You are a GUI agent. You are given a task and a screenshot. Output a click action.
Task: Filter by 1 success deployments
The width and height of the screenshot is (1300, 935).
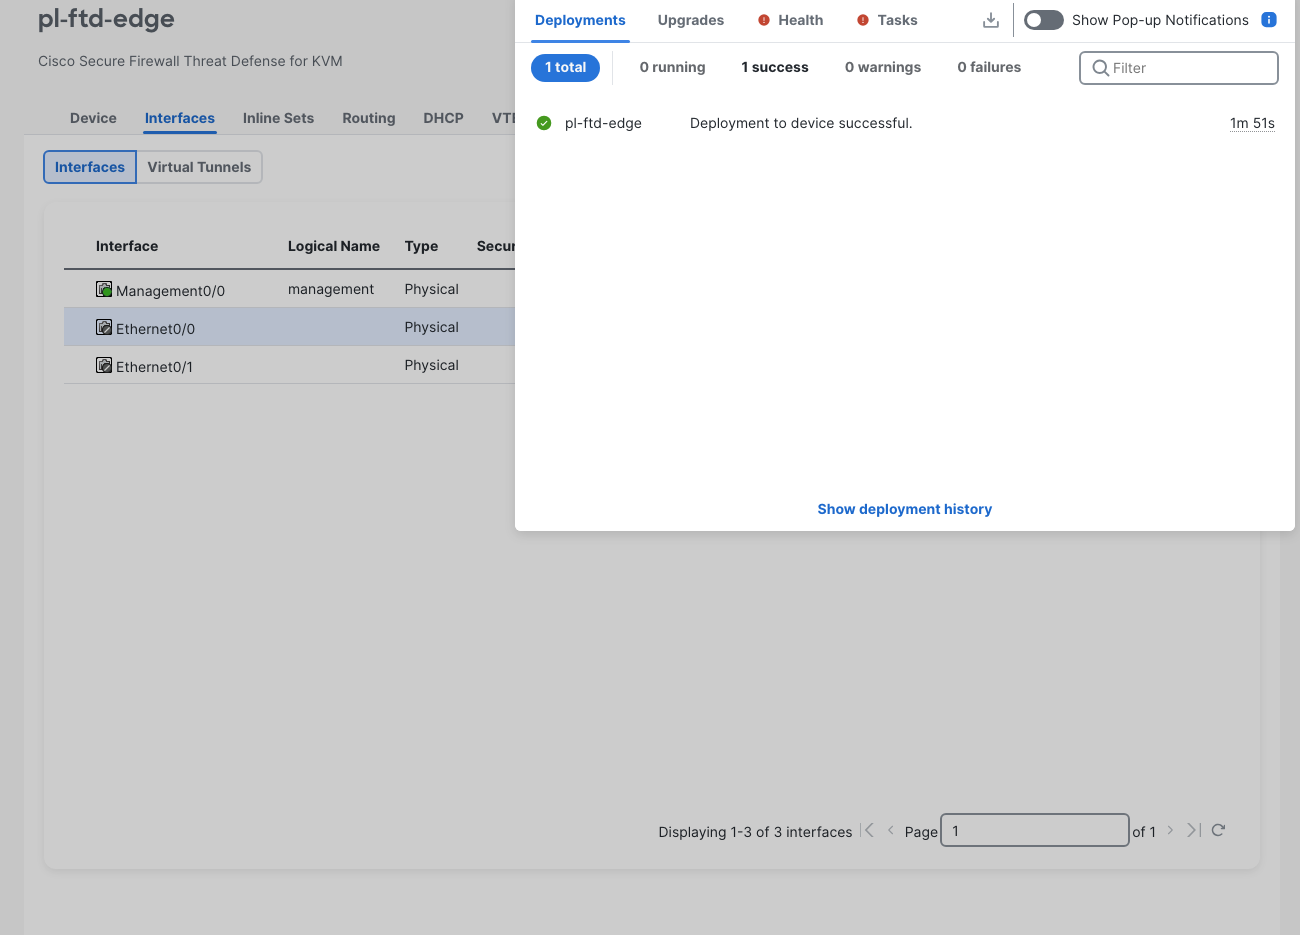(775, 67)
